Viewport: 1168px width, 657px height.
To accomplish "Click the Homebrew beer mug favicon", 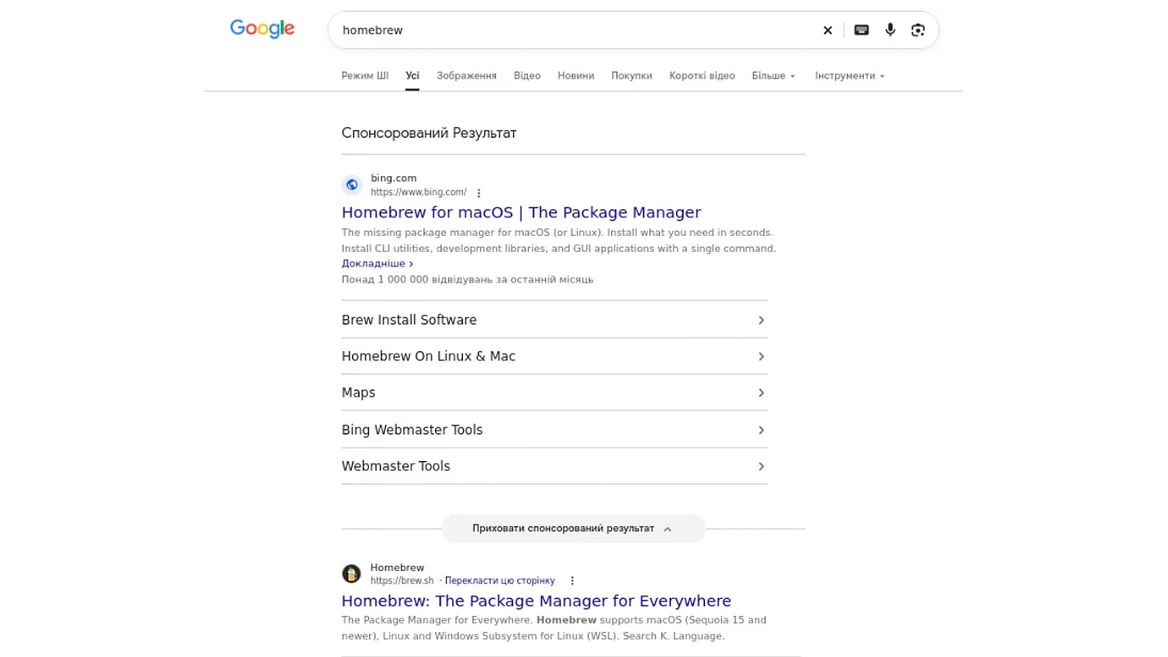I will (x=352, y=574).
